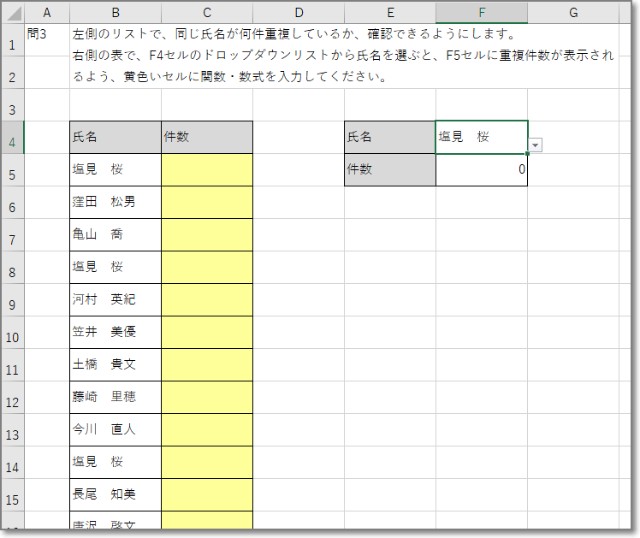Select cell F5 showing 0

(x=482, y=170)
